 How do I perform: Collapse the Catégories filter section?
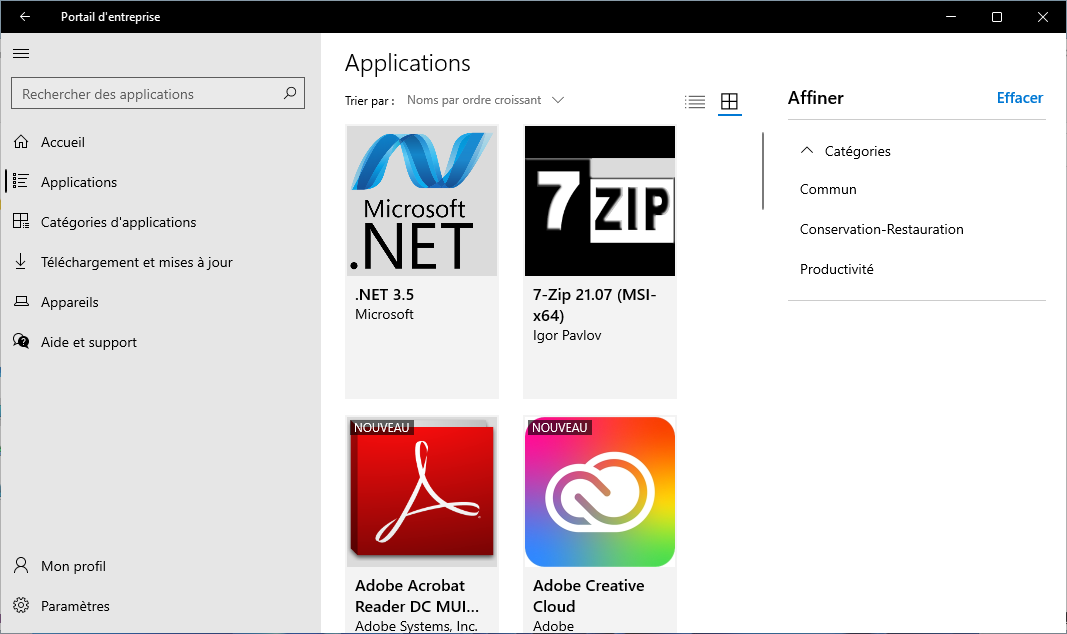845,151
